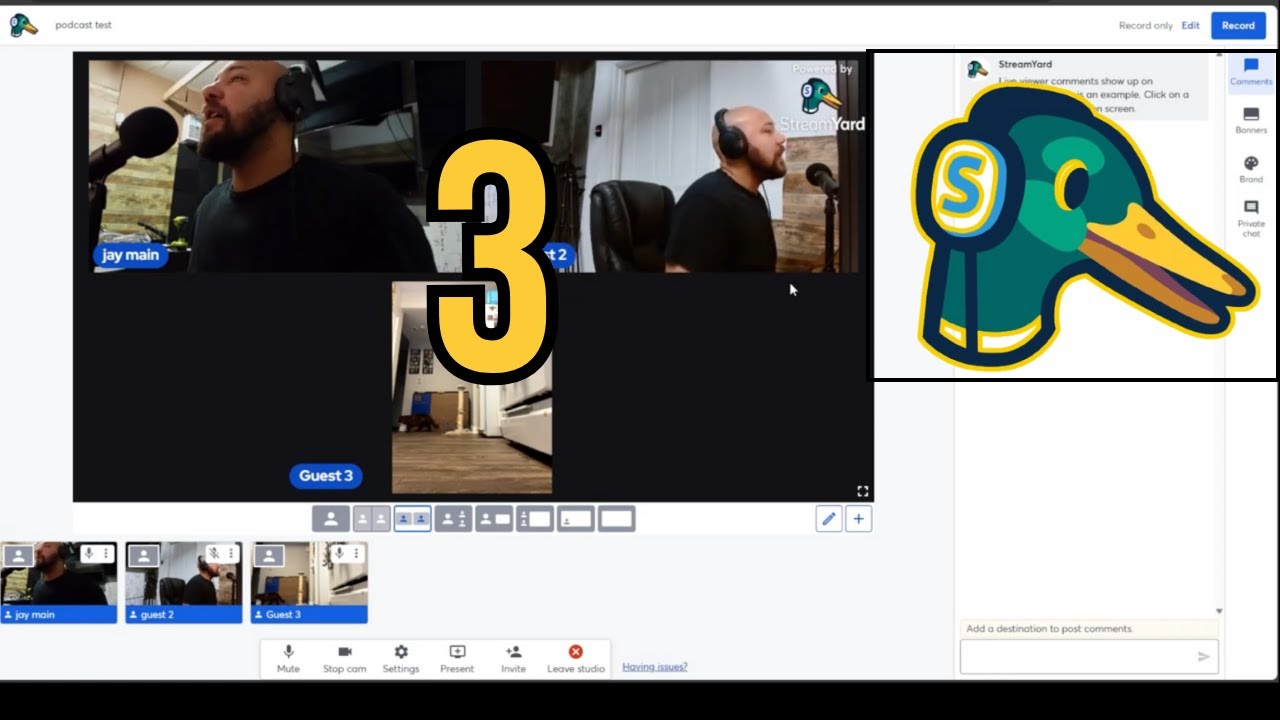This screenshot has height=720, width=1280.
Task: Open the Comments side tab
Action: (x=1251, y=73)
